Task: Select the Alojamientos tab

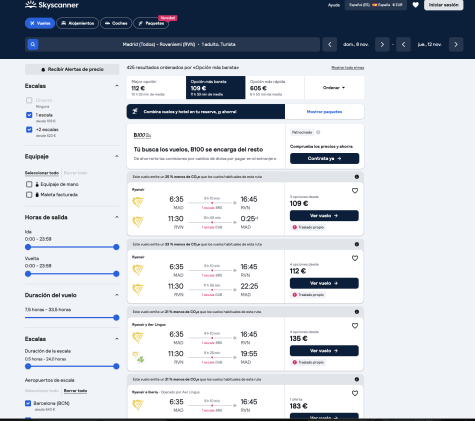Action: point(78,23)
